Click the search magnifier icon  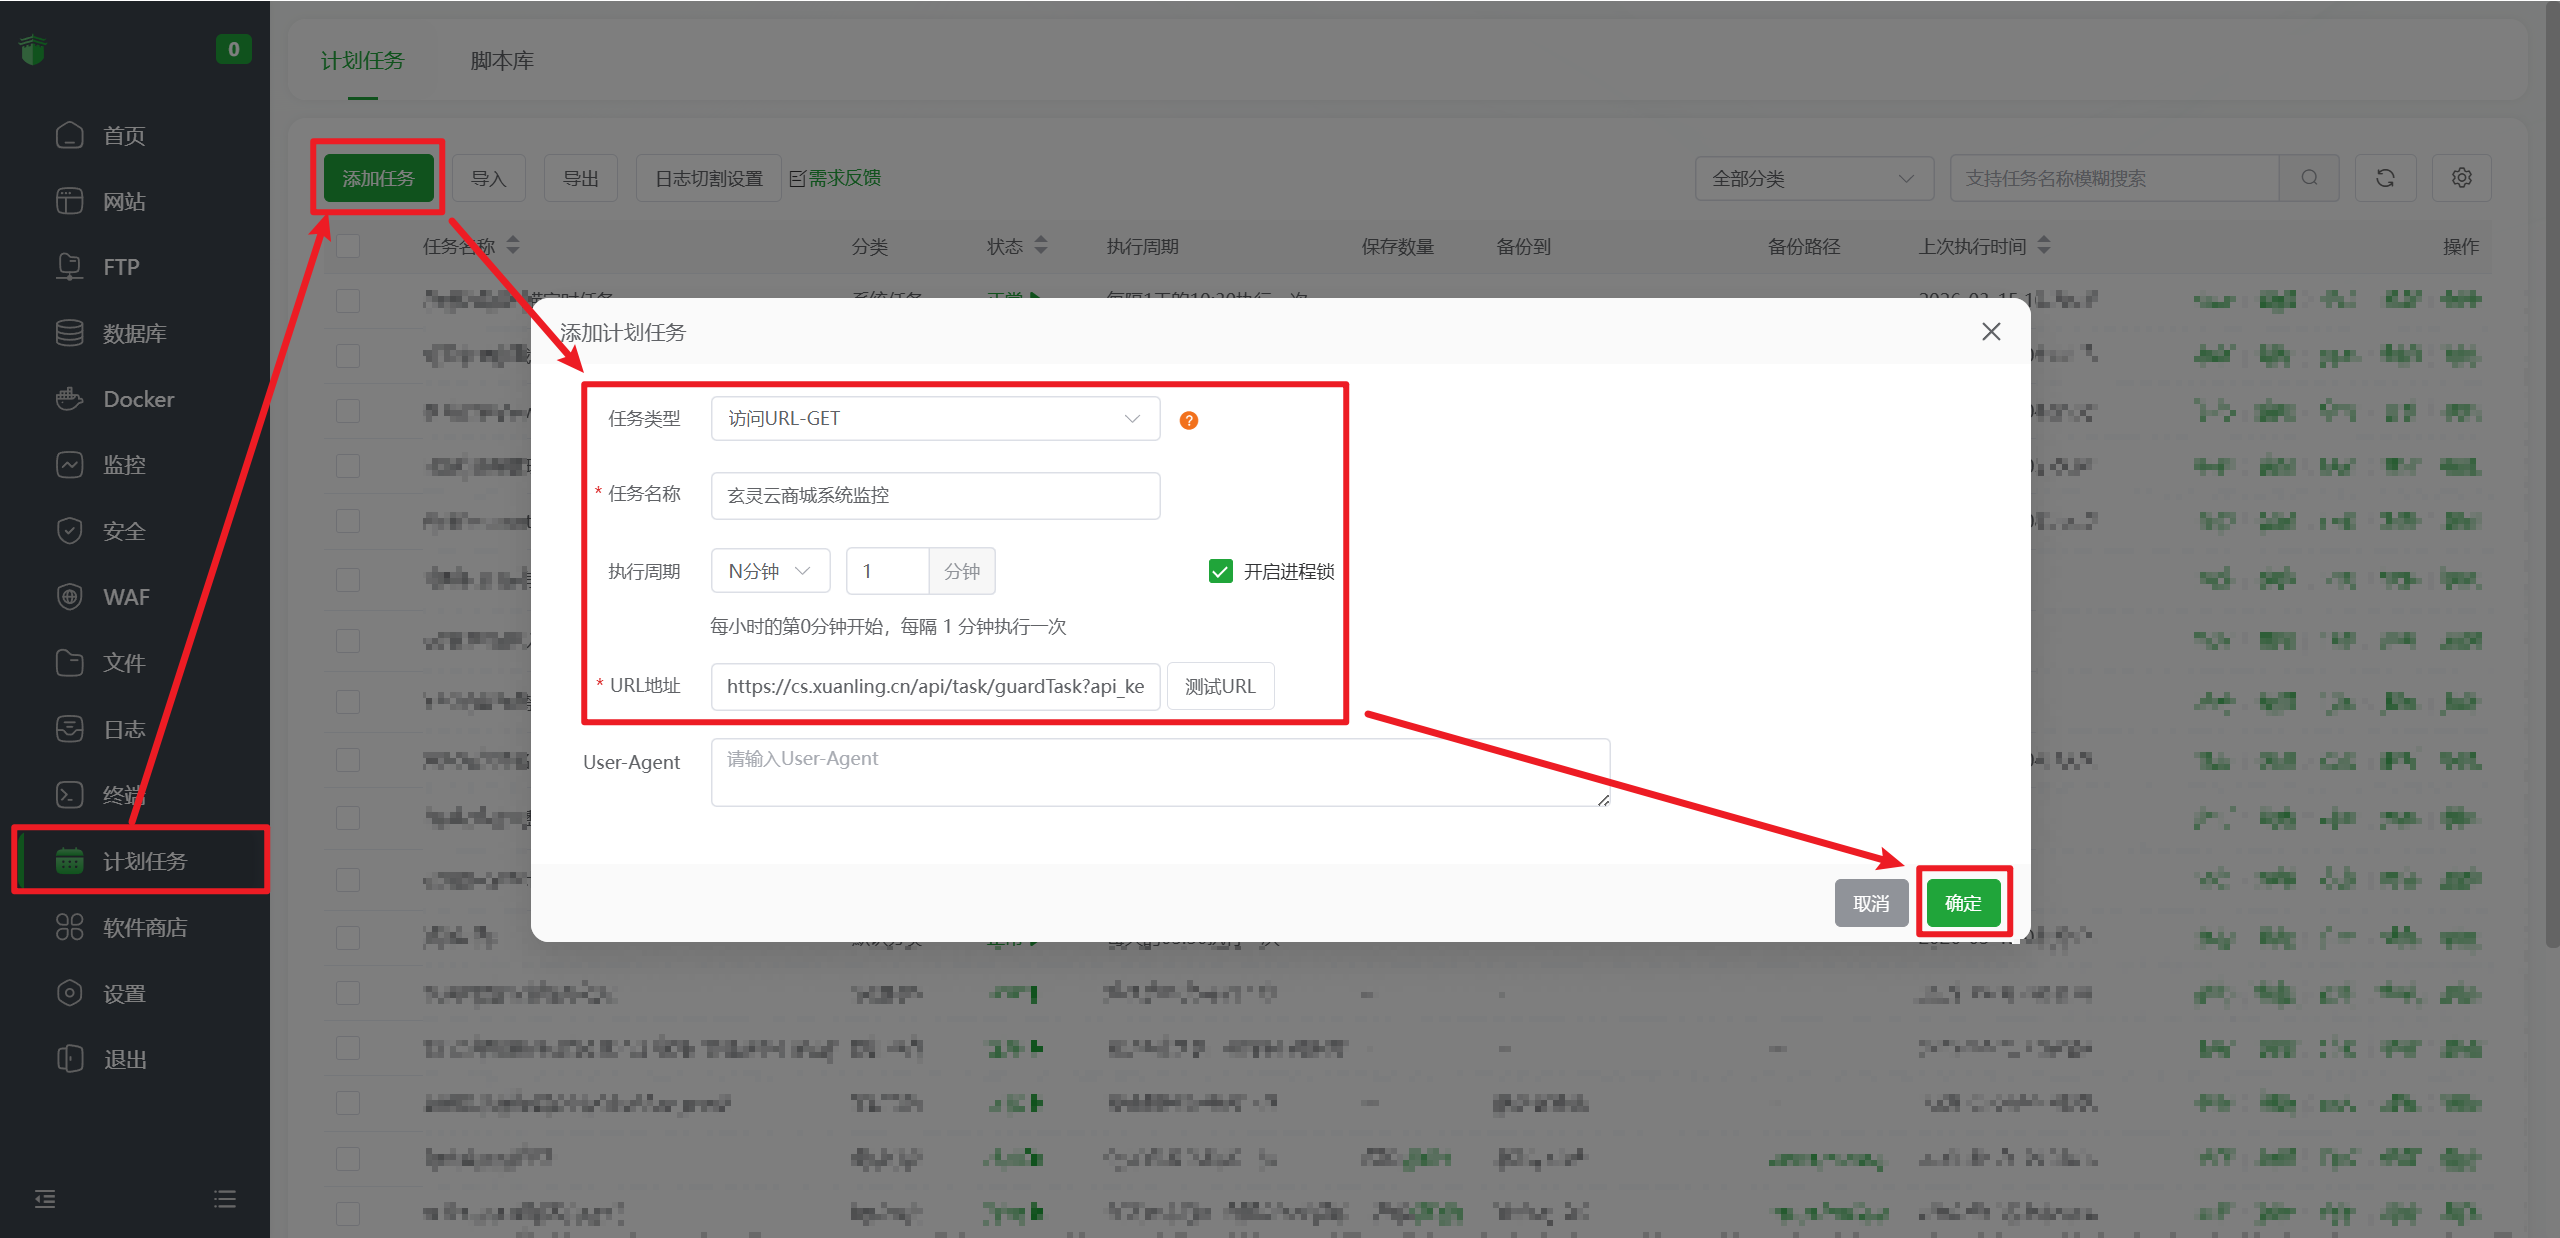(x=2309, y=178)
